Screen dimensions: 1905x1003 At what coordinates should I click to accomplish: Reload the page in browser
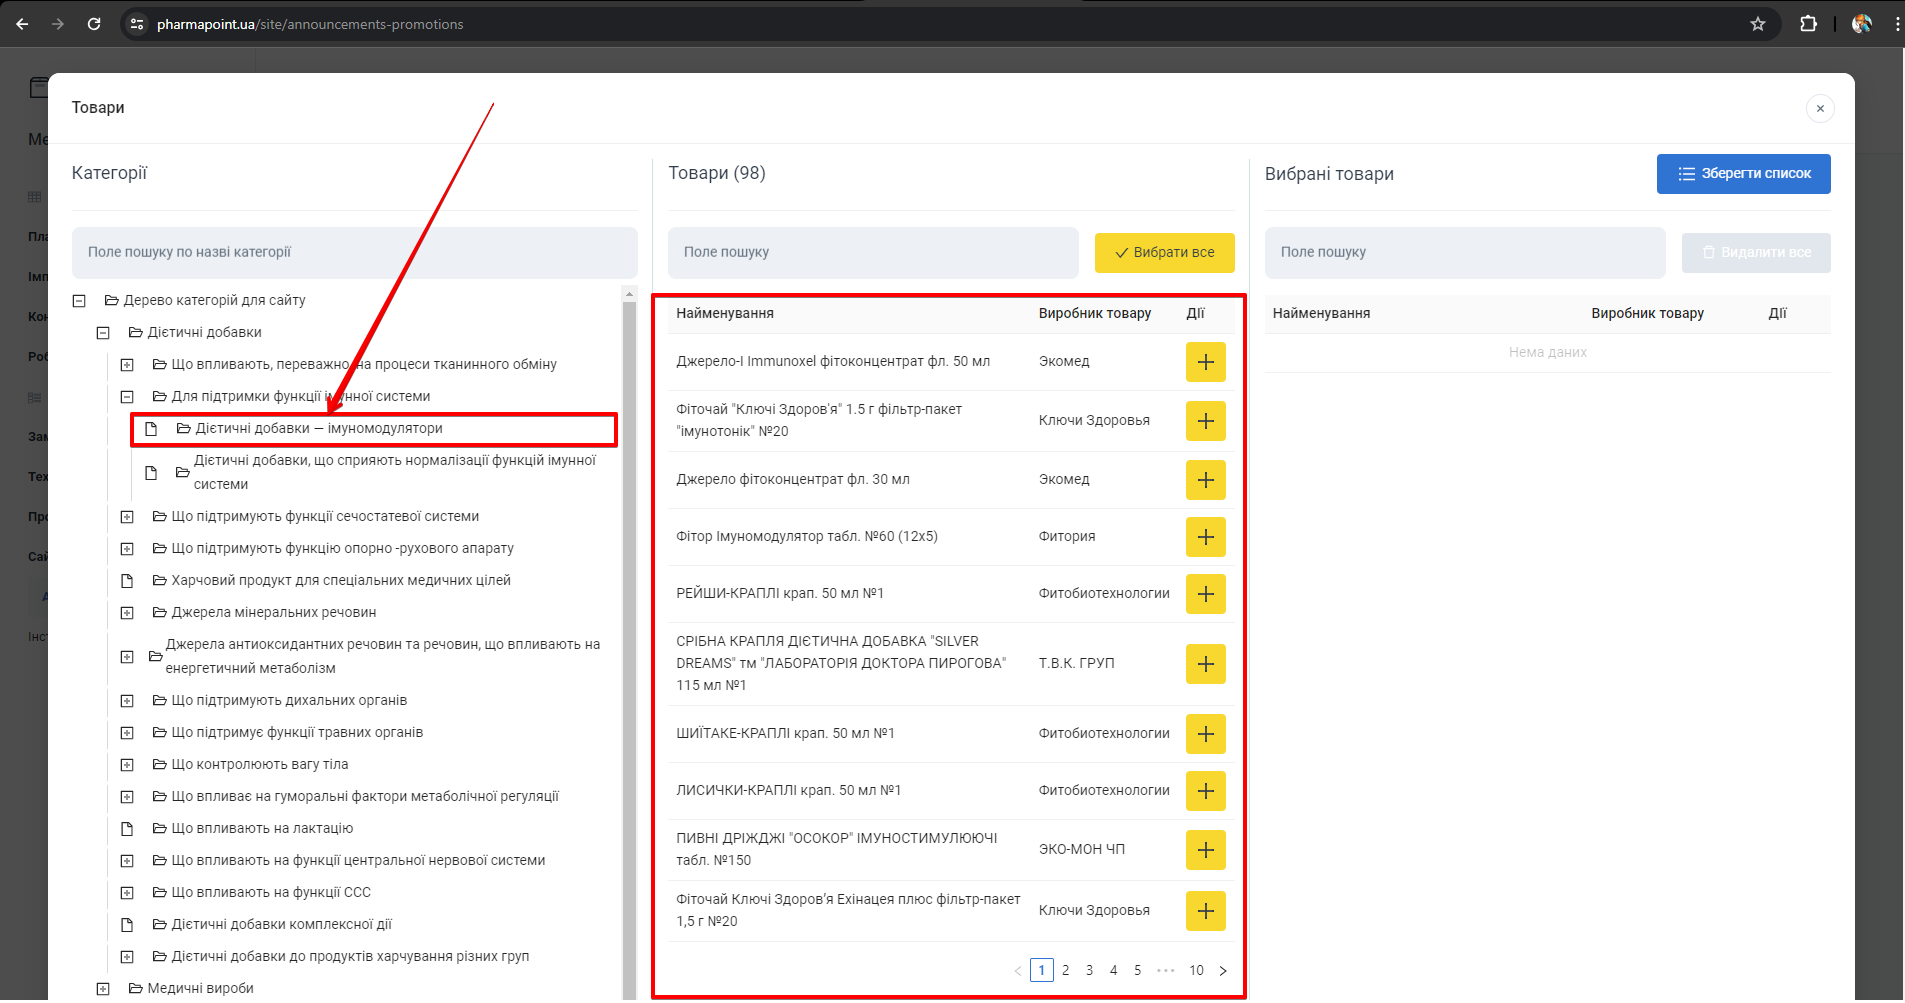point(94,24)
